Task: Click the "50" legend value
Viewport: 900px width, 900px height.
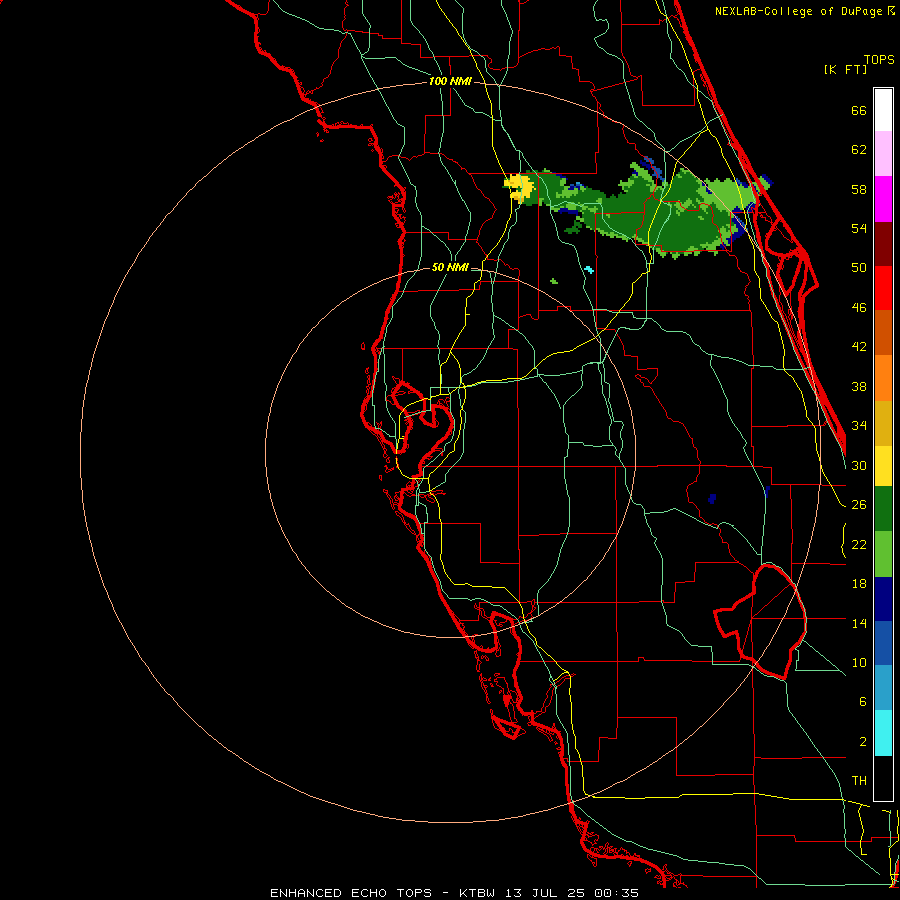Action: click(859, 268)
